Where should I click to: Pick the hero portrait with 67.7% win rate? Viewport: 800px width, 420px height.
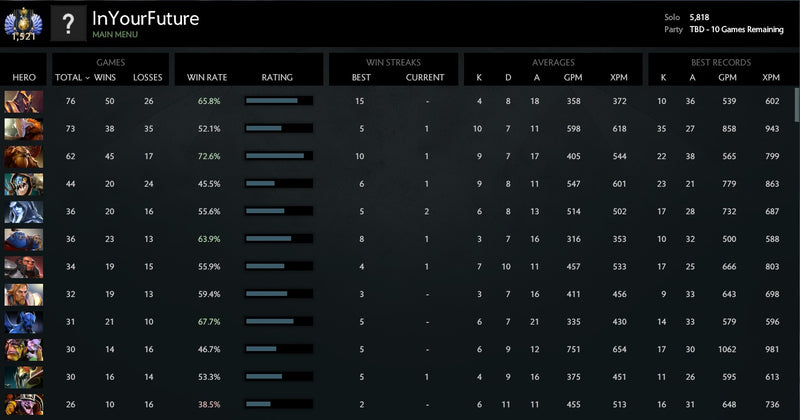23,323
